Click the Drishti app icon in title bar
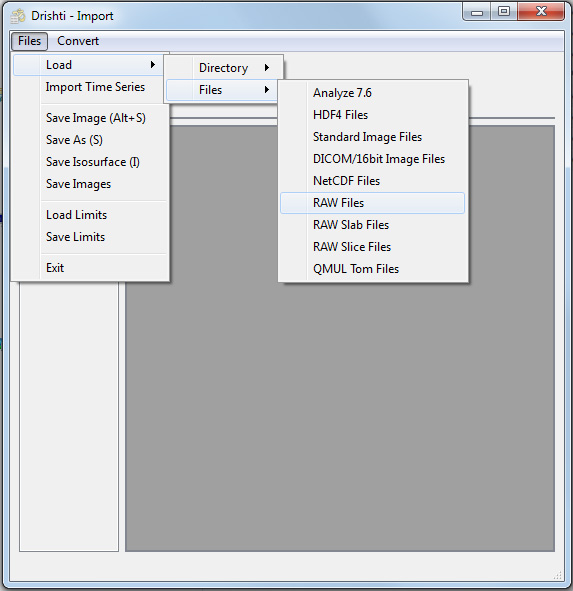Image resolution: width=573 pixels, height=591 pixels. 18,16
